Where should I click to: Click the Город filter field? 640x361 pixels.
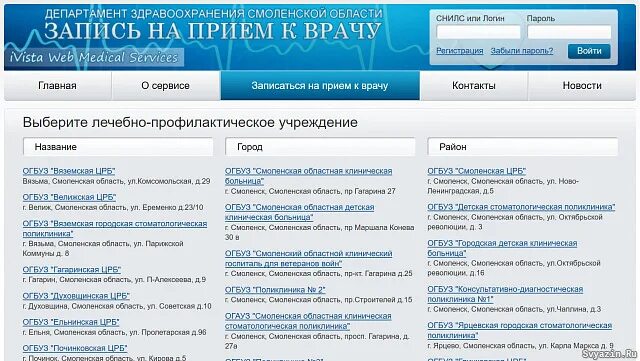(x=320, y=147)
